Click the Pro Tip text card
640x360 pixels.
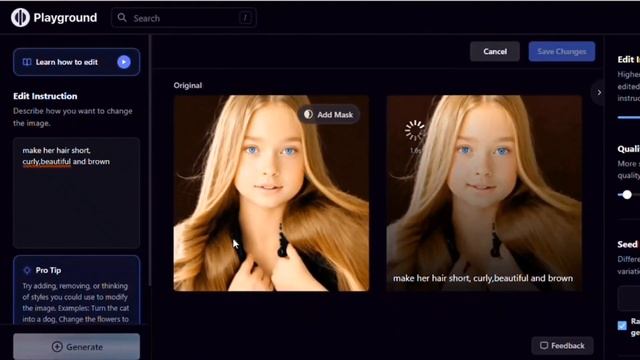(76, 291)
